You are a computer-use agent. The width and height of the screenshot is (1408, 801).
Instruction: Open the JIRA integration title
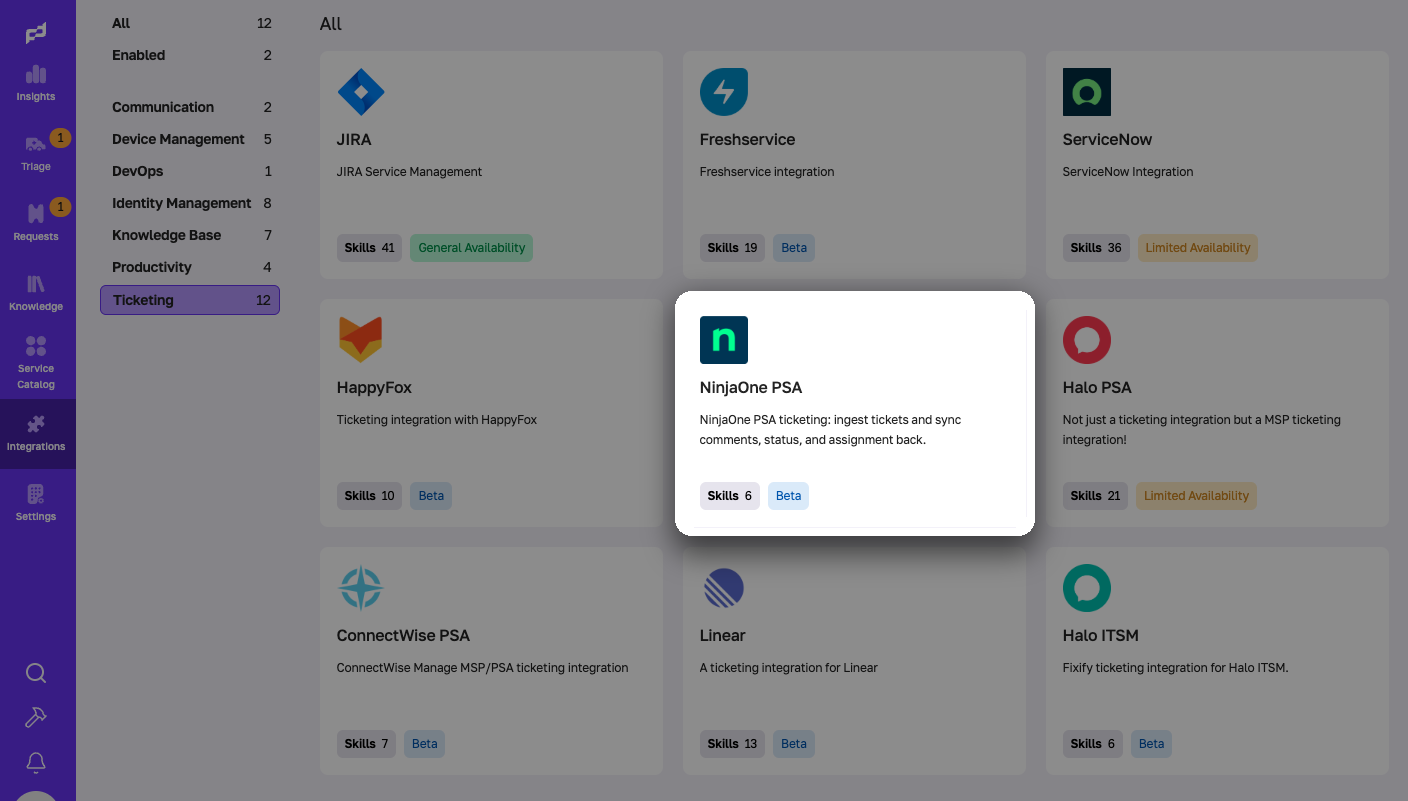tap(354, 139)
